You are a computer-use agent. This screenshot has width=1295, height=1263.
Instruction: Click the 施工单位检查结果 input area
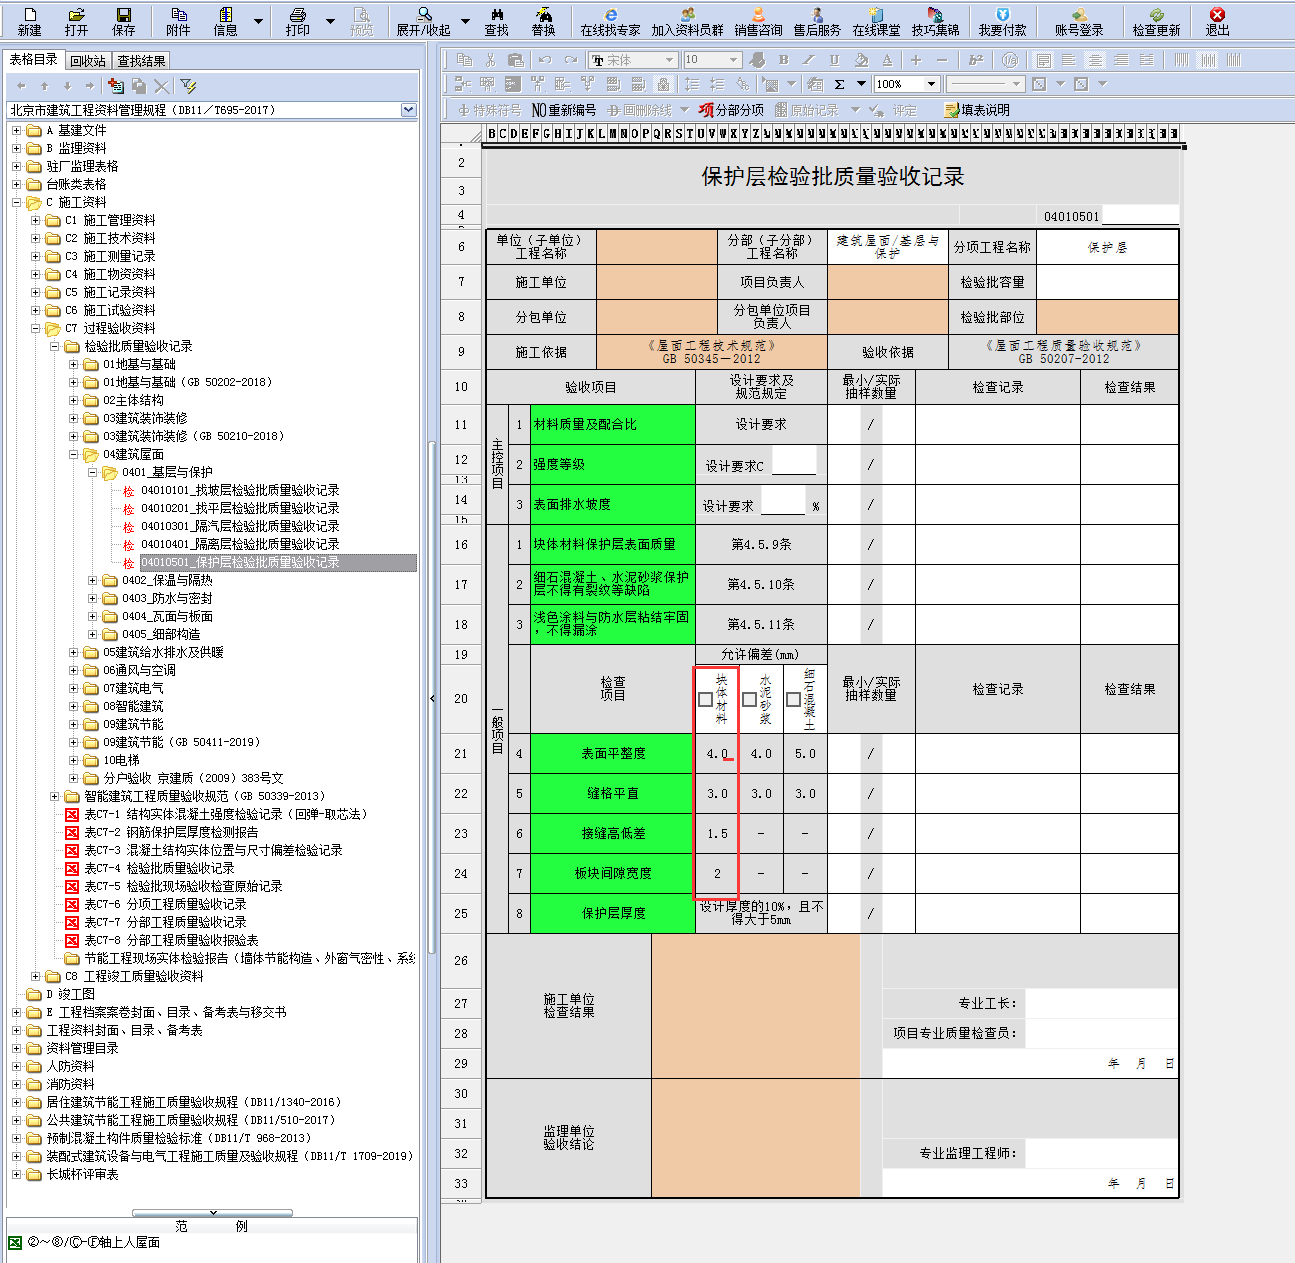click(755, 1005)
